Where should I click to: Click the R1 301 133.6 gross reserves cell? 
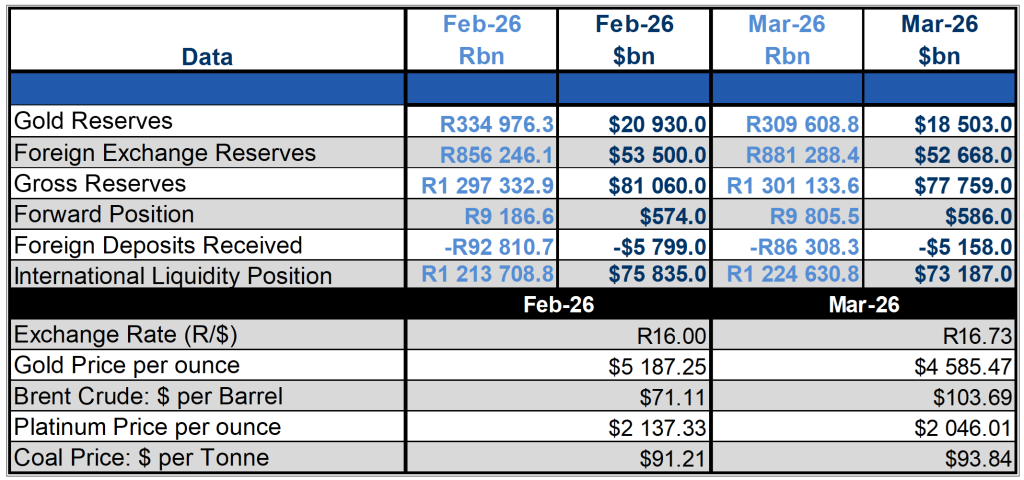[787, 185]
